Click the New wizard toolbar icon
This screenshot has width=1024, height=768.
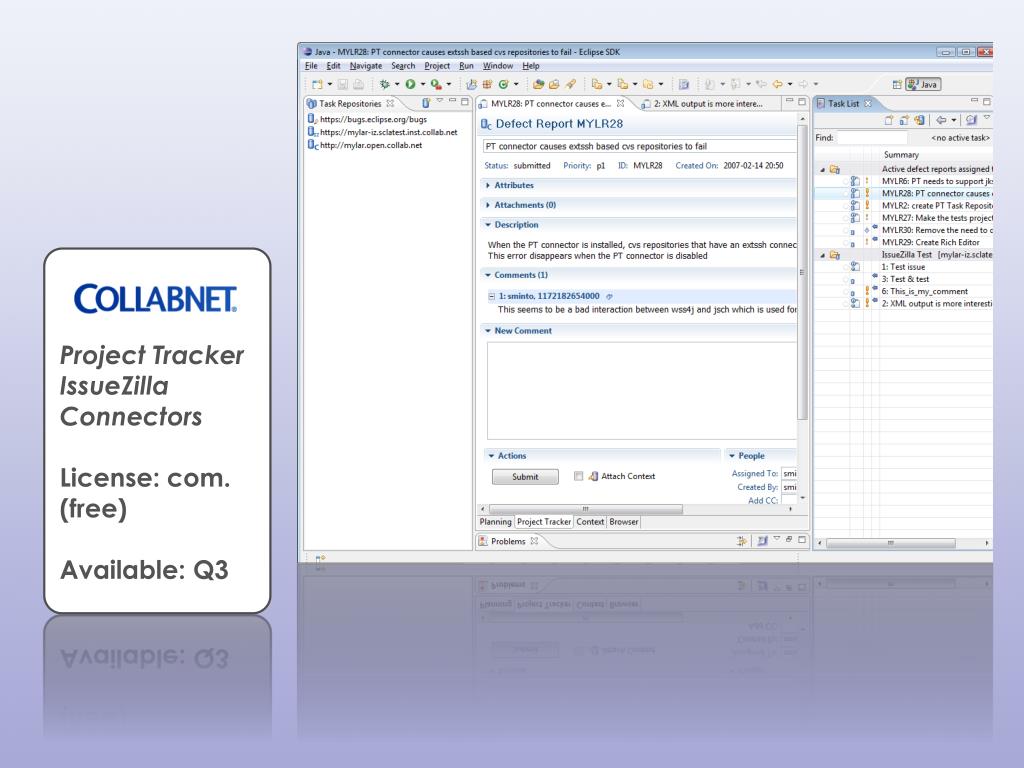(317, 84)
